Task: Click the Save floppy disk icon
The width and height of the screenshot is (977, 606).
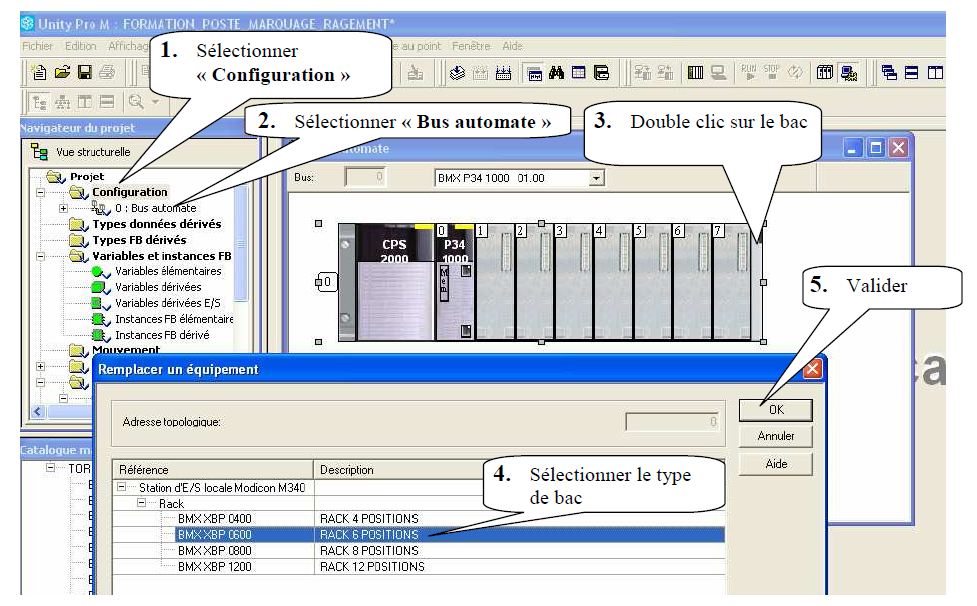Action: click(x=85, y=72)
